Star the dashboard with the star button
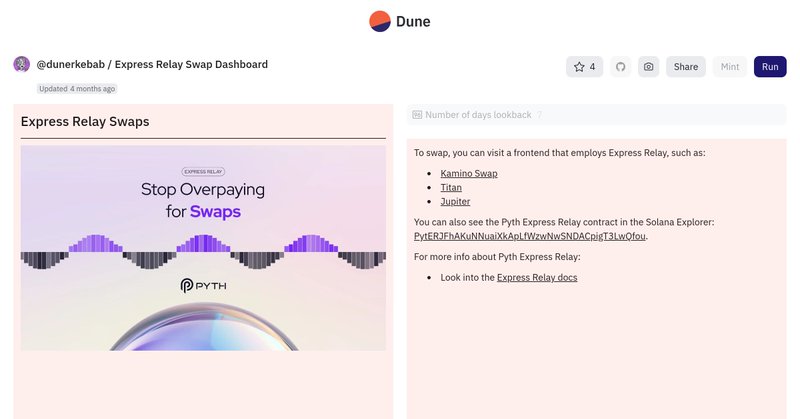The height and width of the screenshot is (419, 800). (584, 67)
